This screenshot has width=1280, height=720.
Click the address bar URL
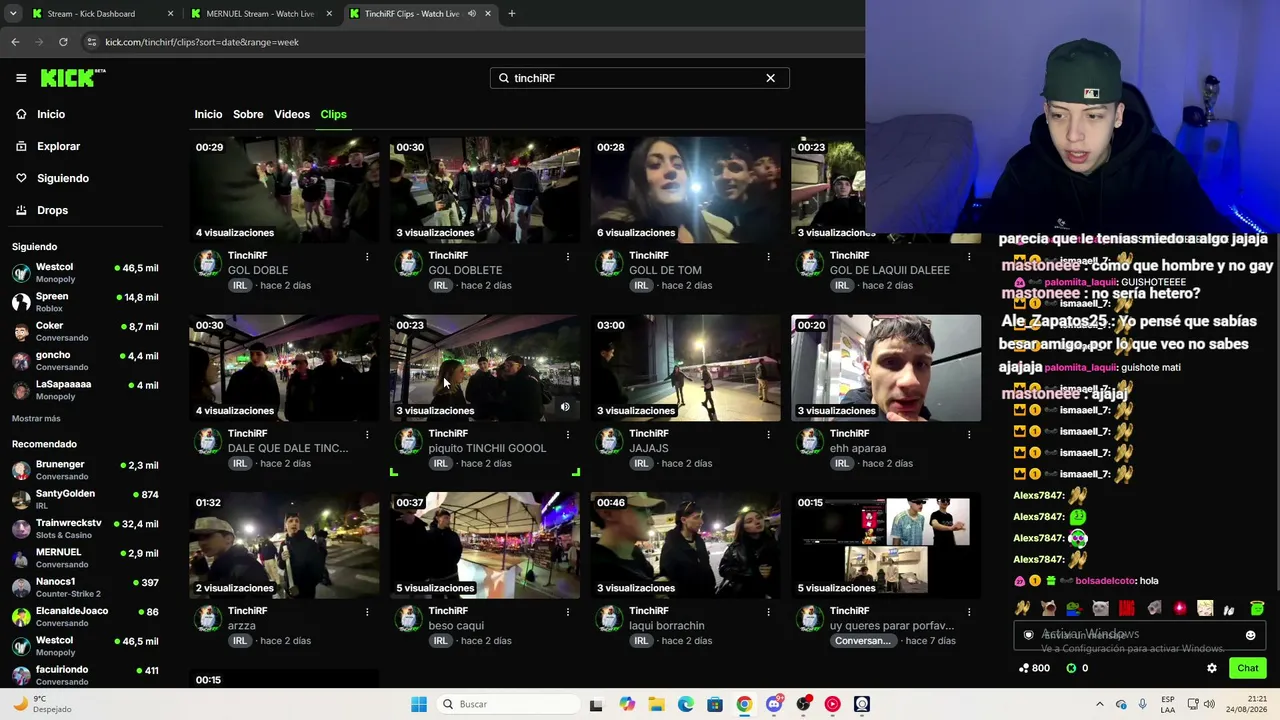pyautogui.click(x=202, y=42)
